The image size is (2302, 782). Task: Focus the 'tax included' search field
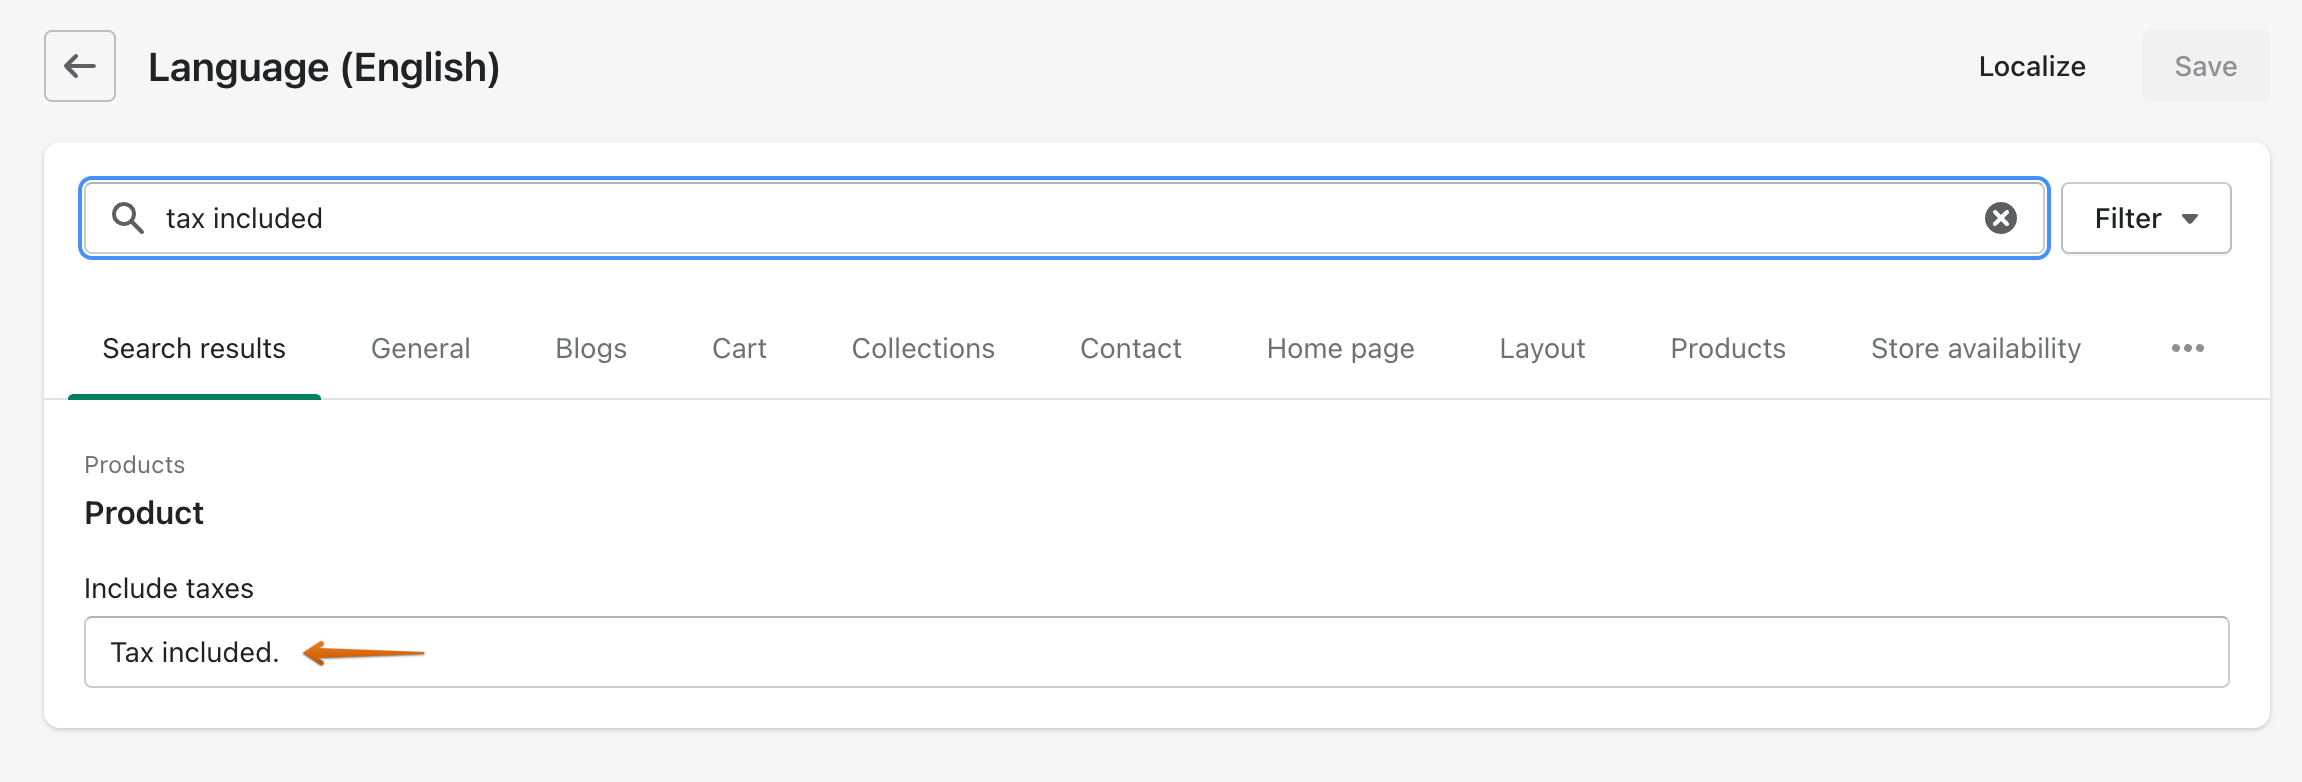click(x=1000, y=218)
